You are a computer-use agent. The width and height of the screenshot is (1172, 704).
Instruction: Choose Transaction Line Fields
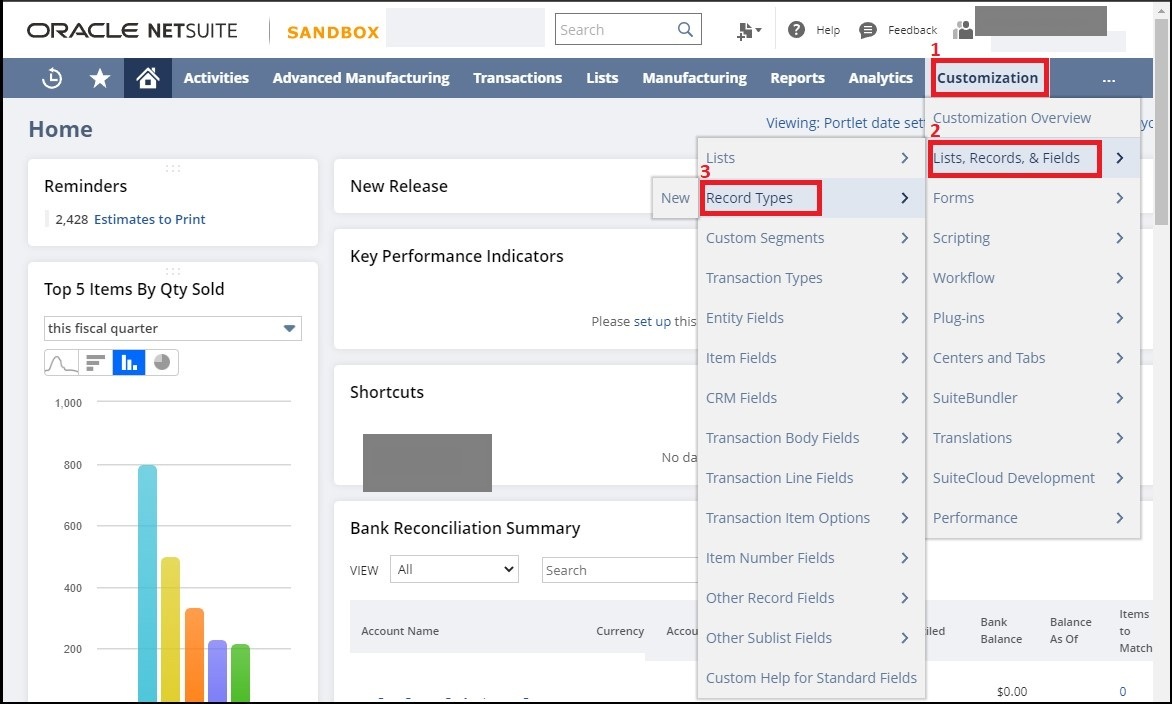(780, 478)
